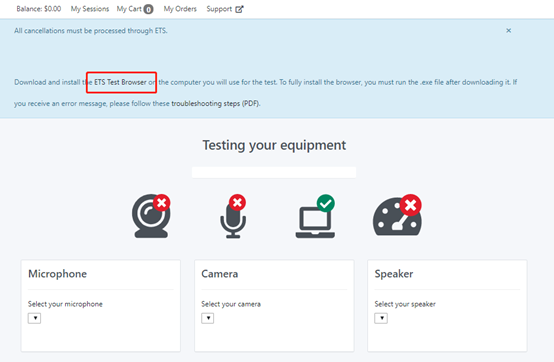This screenshot has height=362, width=554.
Task: Click the green checkmark badge on laptop
Action: [x=326, y=203]
